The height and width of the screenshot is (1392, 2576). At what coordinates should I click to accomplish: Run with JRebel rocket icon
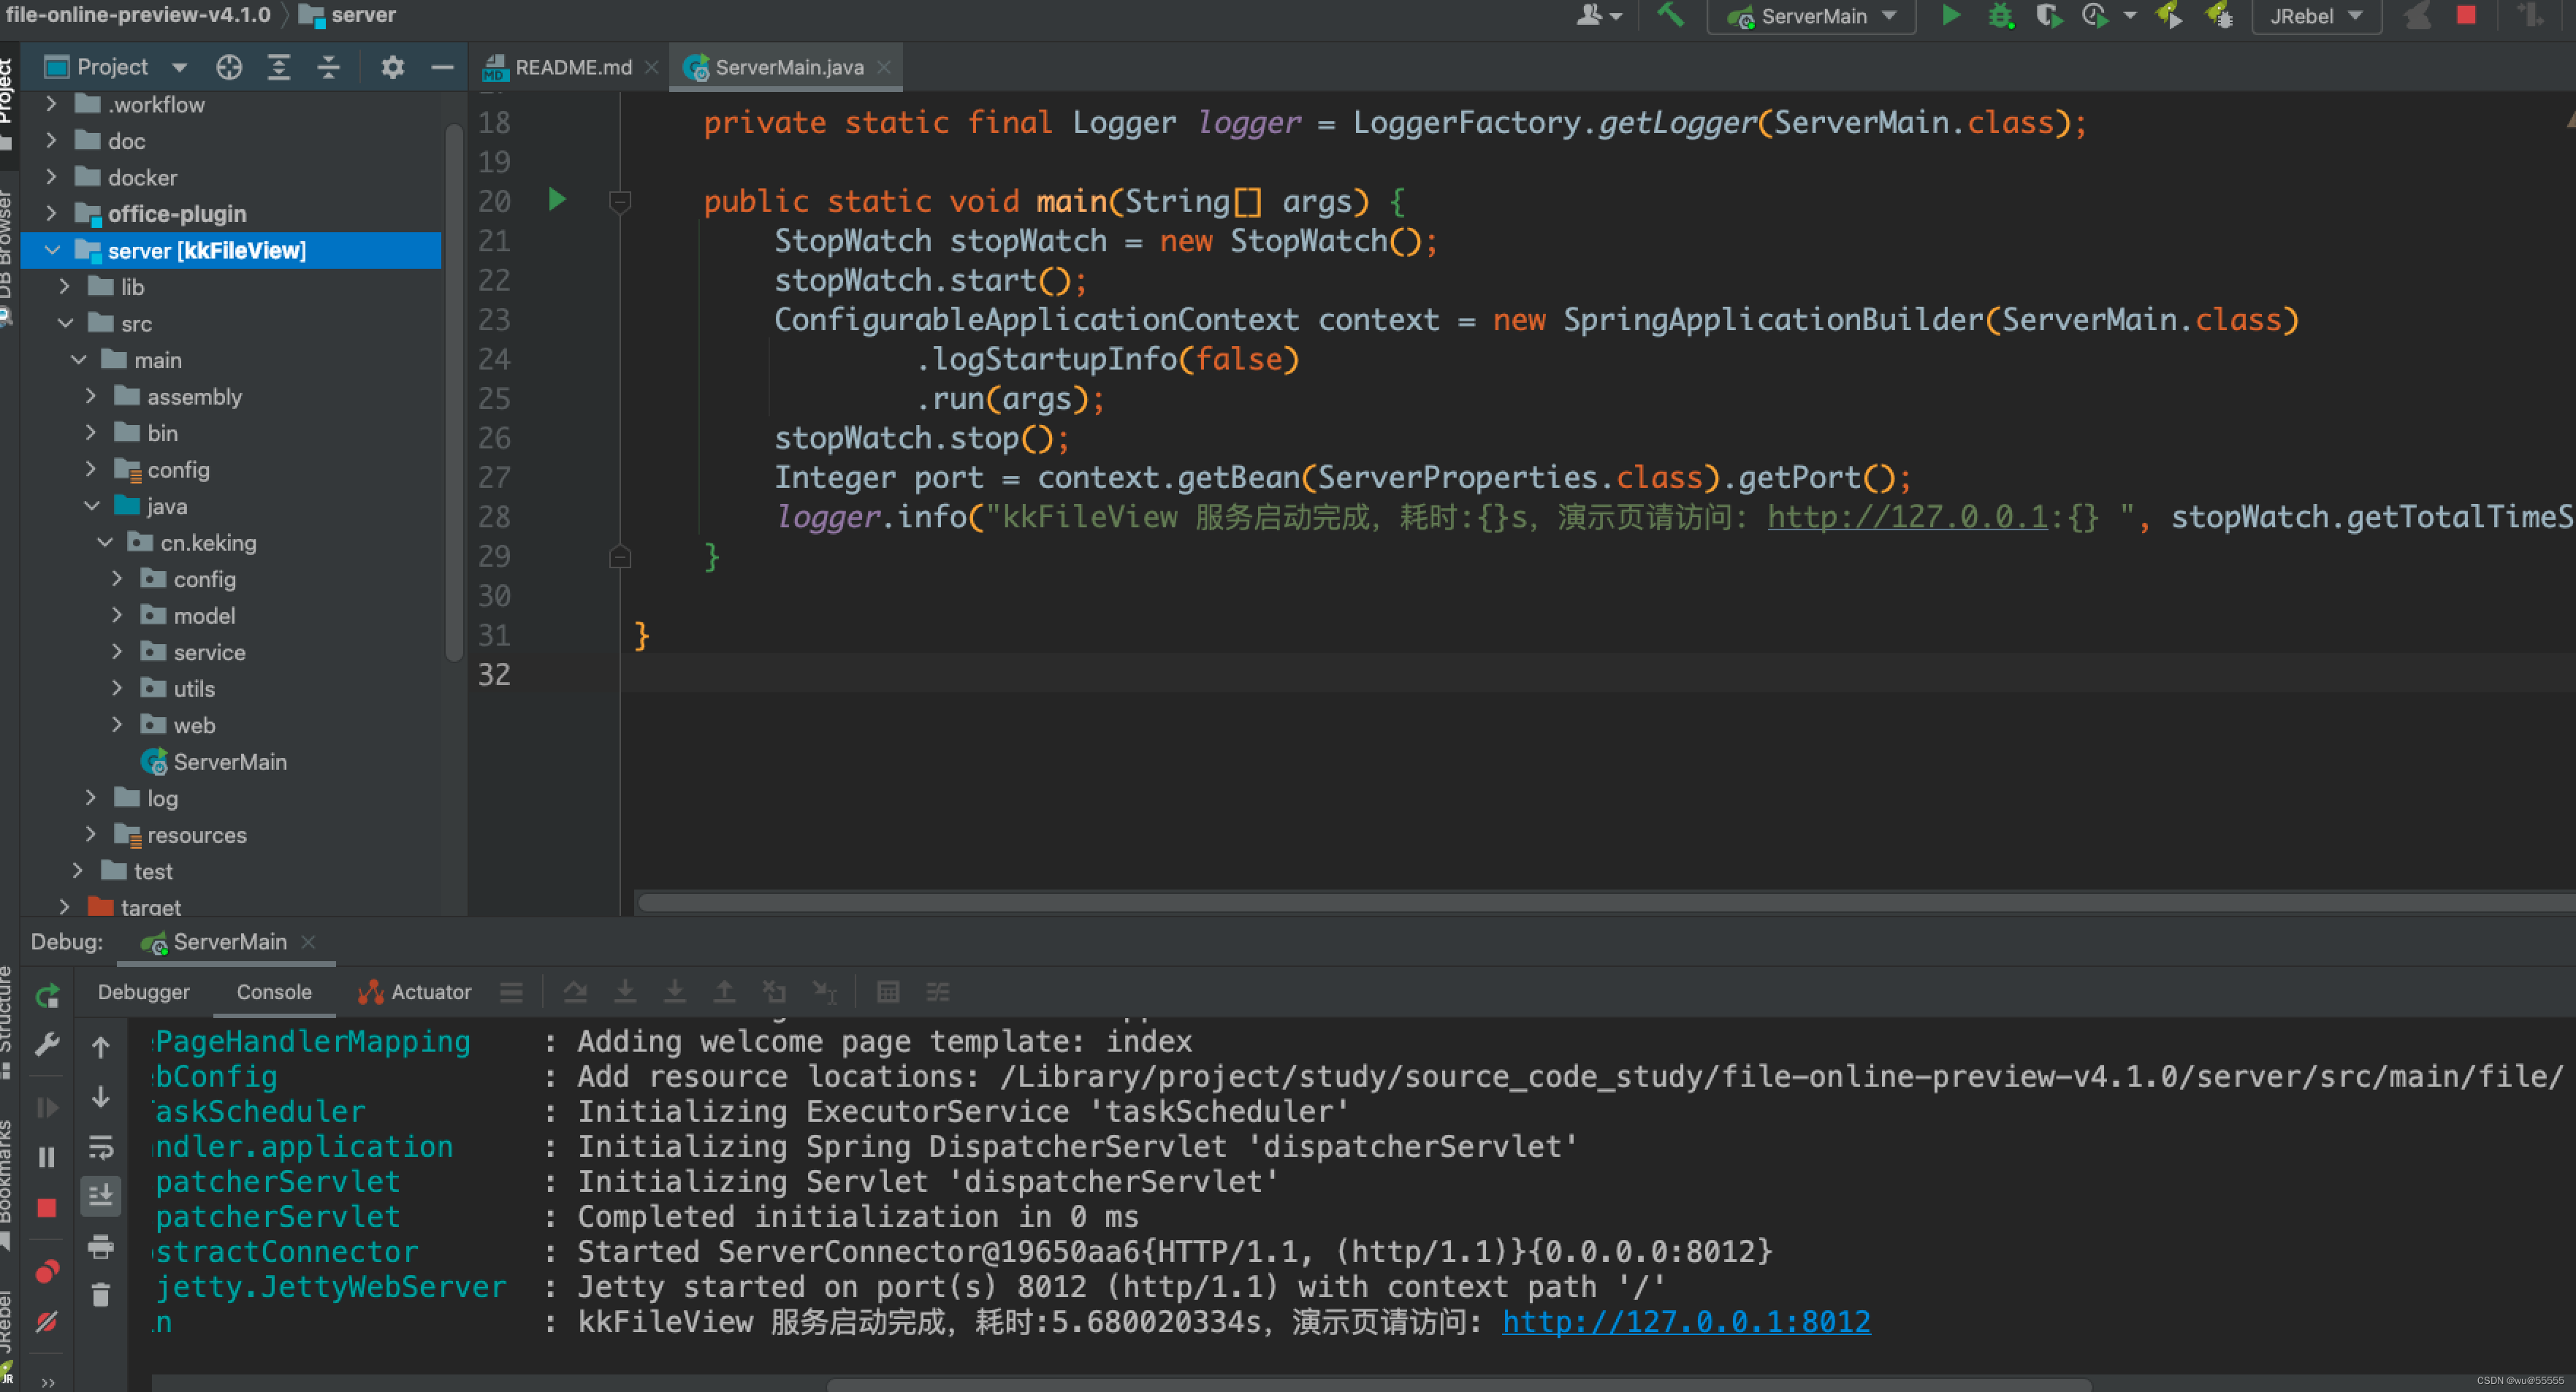(x=2168, y=15)
